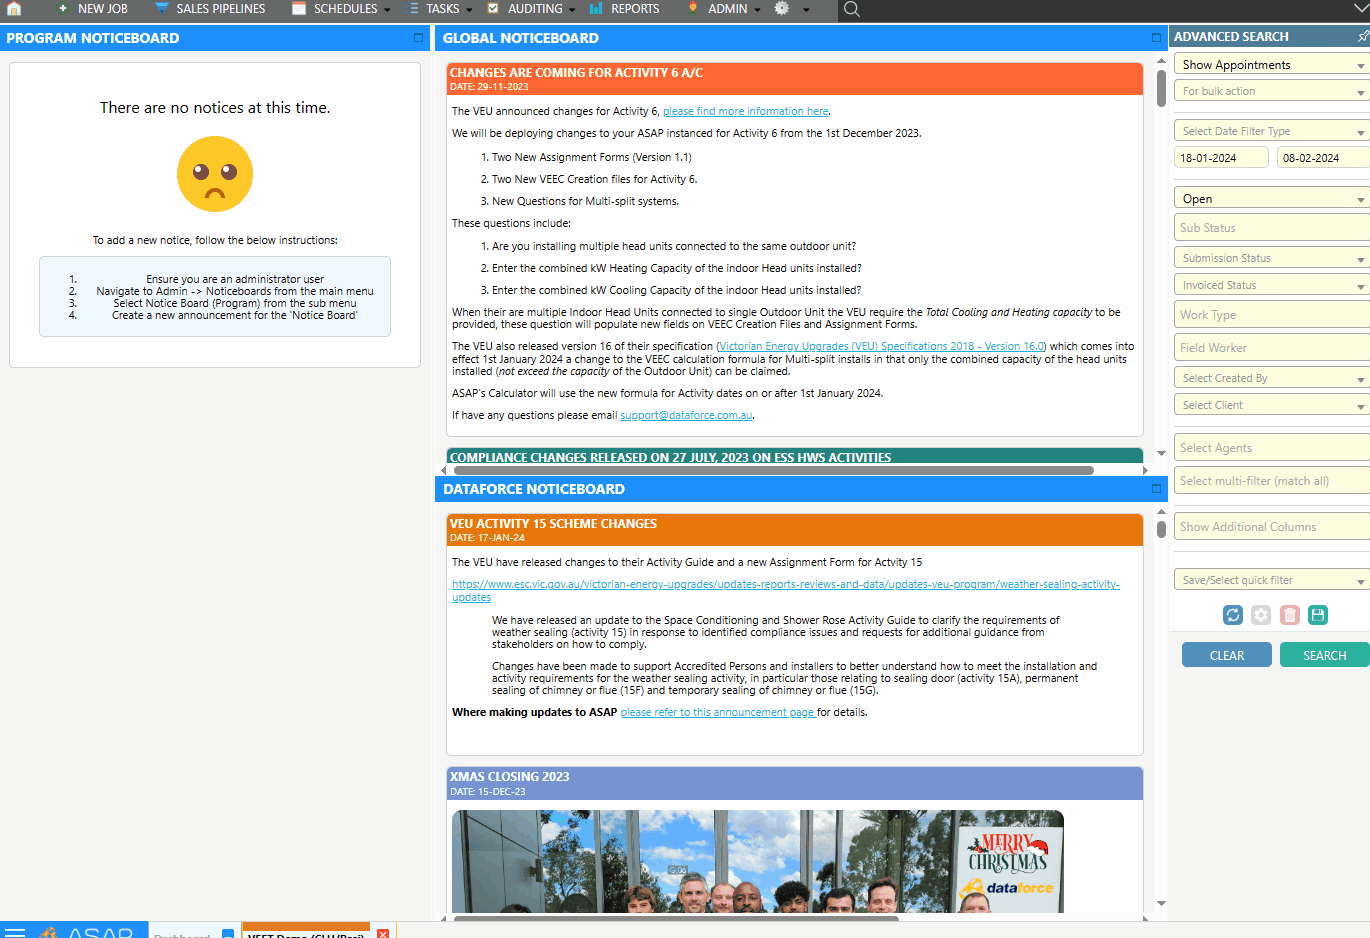Switch to the VEET Demo (CLH/Resi) tab
This screenshot has height=938, width=1370.
tap(305, 931)
